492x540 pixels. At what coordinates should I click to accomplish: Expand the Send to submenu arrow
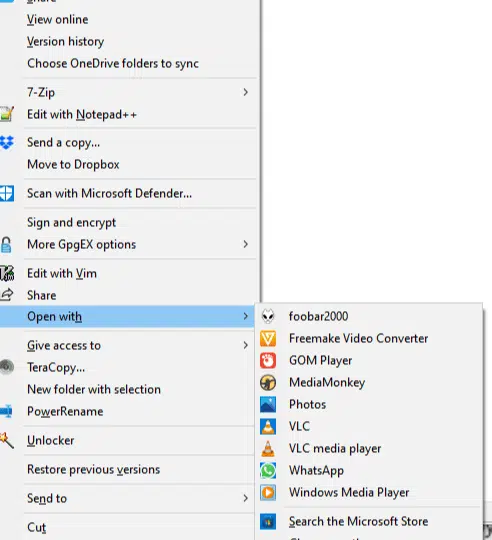click(245, 498)
